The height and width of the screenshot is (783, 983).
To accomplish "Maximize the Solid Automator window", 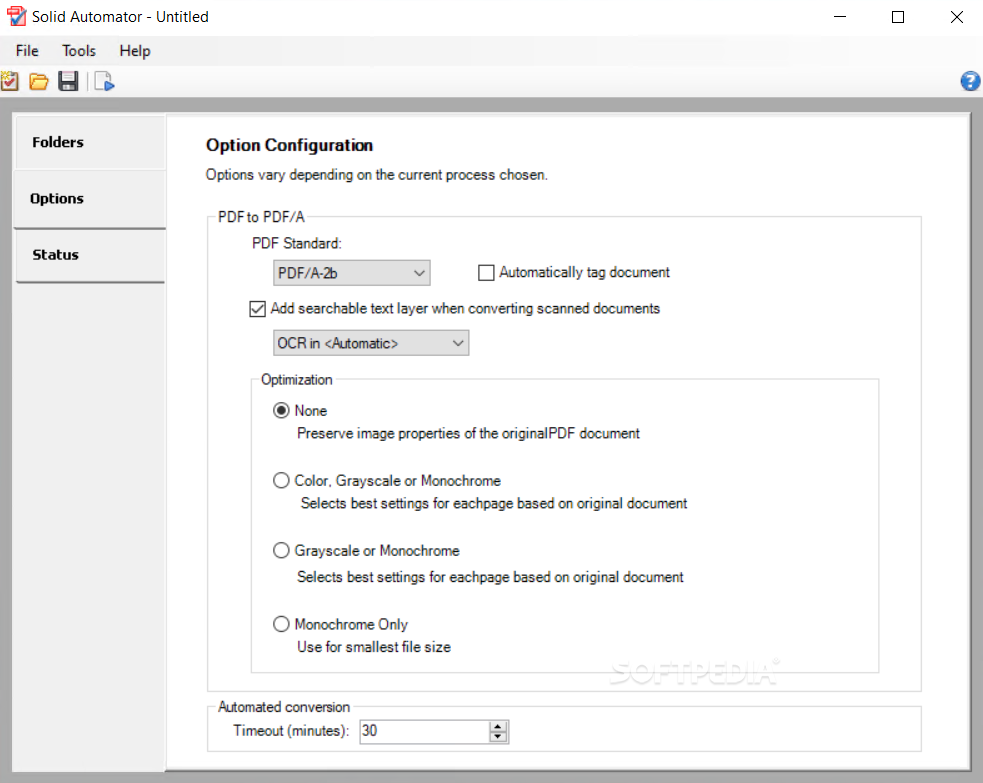I will click(898, 17).
